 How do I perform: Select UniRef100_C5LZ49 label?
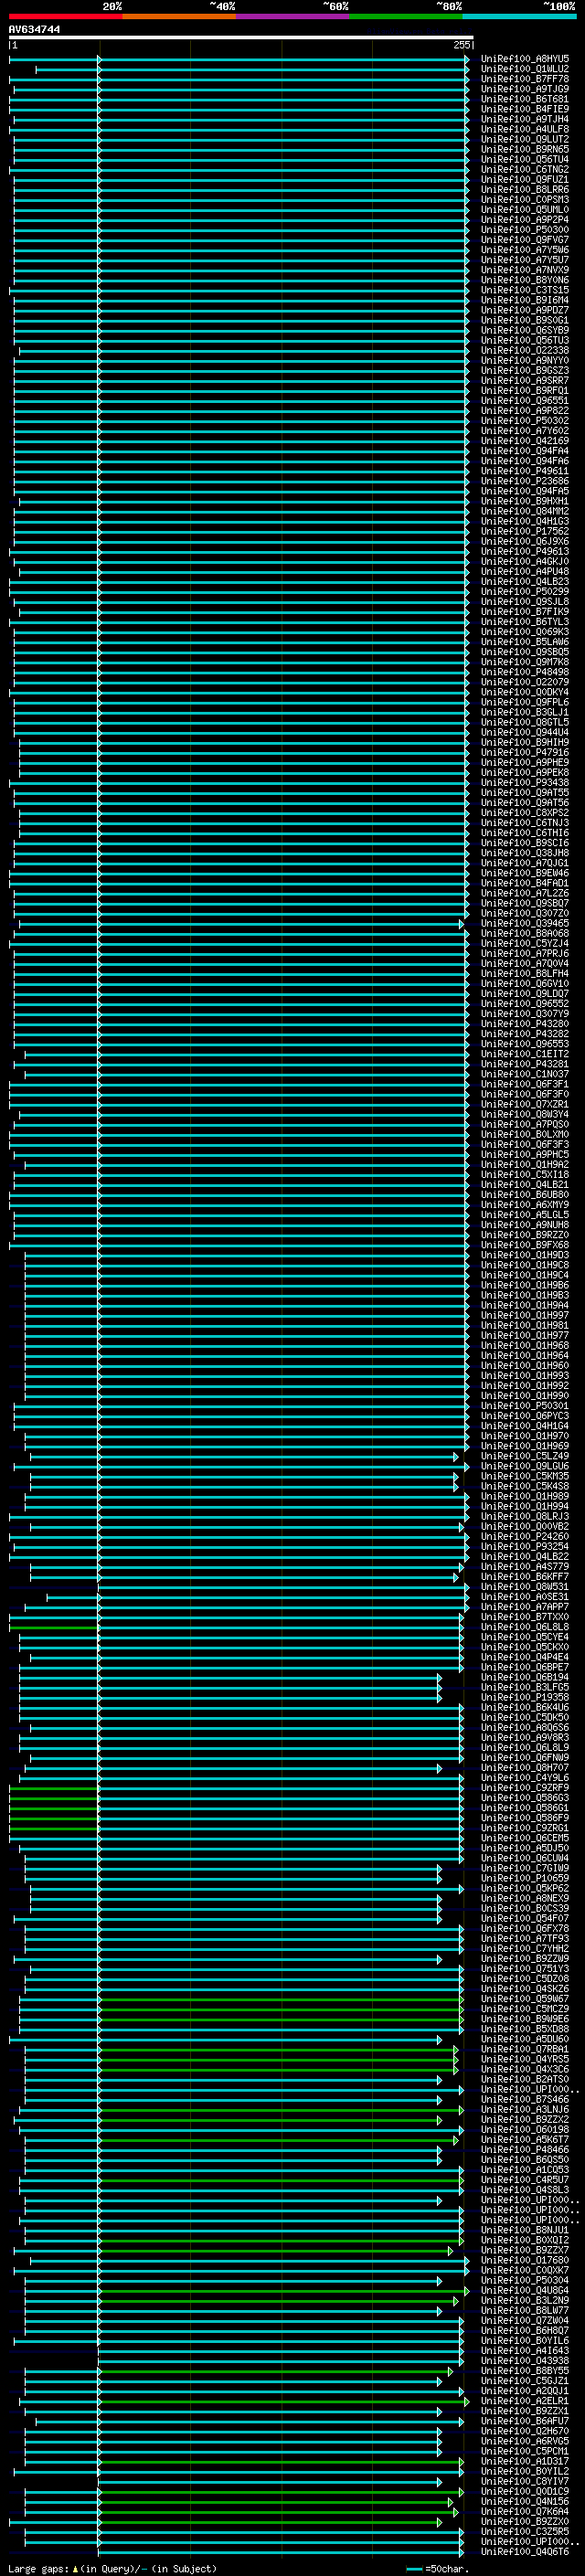point(525,1456)
